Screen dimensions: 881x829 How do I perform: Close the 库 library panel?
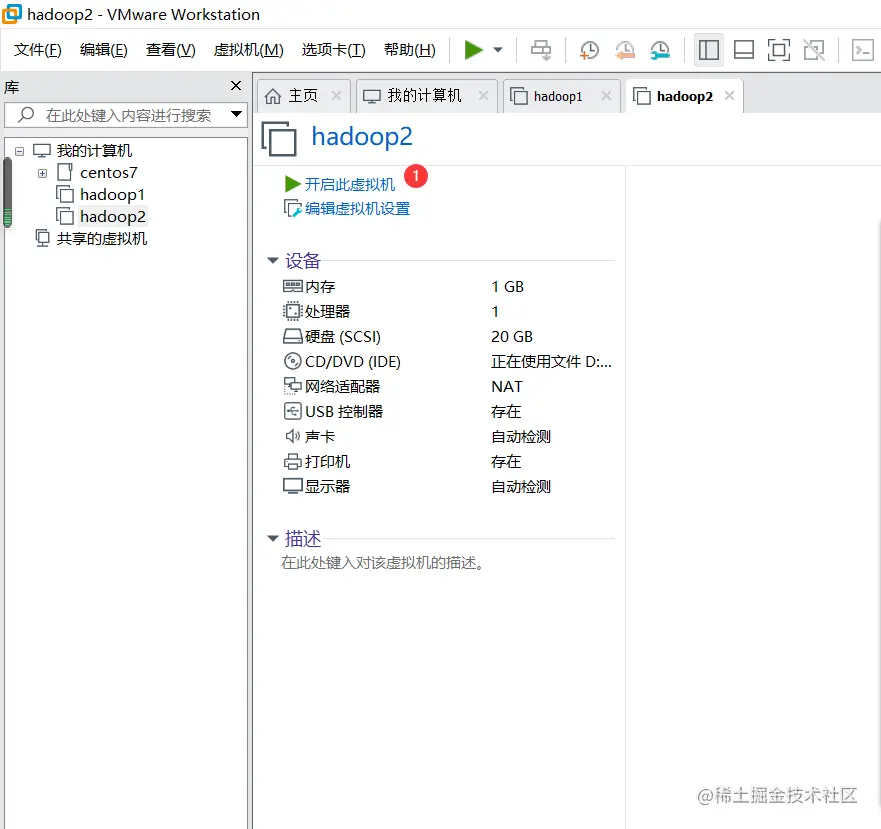(x=236, y=85)
